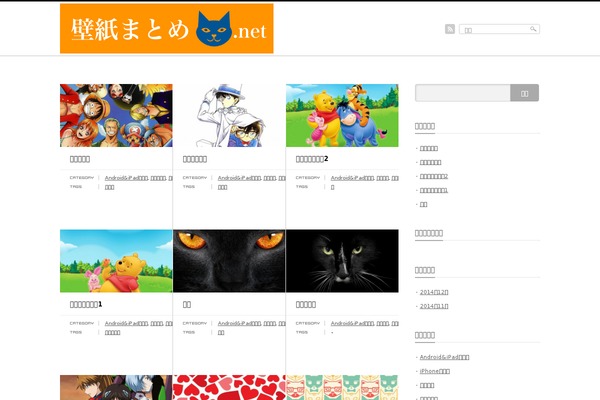Click the tag link under Pooh and Piglet post
This screenshot has height=400, width=600.
coord(112,333)
